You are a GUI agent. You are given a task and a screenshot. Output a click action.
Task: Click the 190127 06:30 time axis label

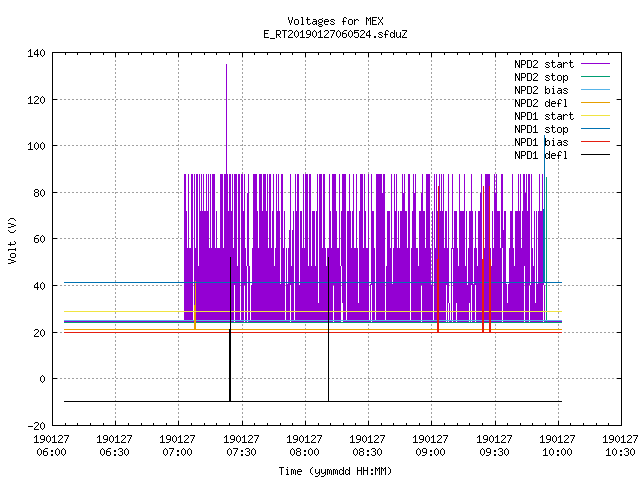click(x=115, y=446)
